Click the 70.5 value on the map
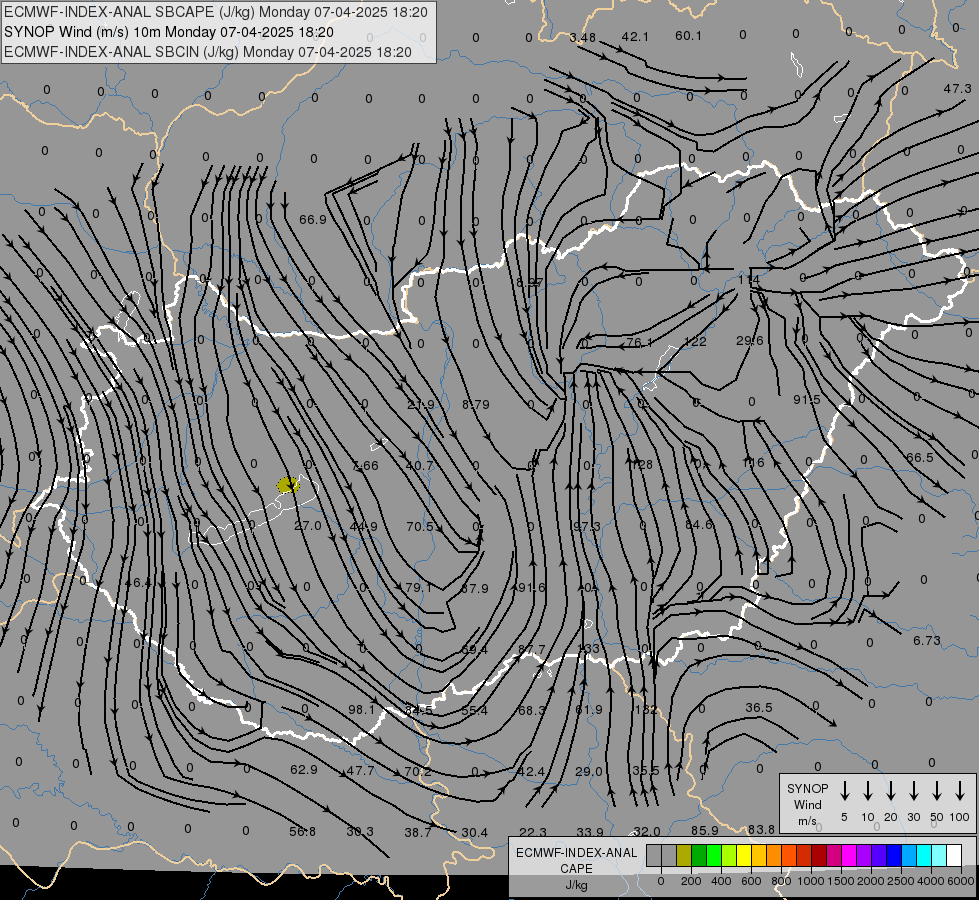Screen dimensions: 979x900 click(420, 526)
